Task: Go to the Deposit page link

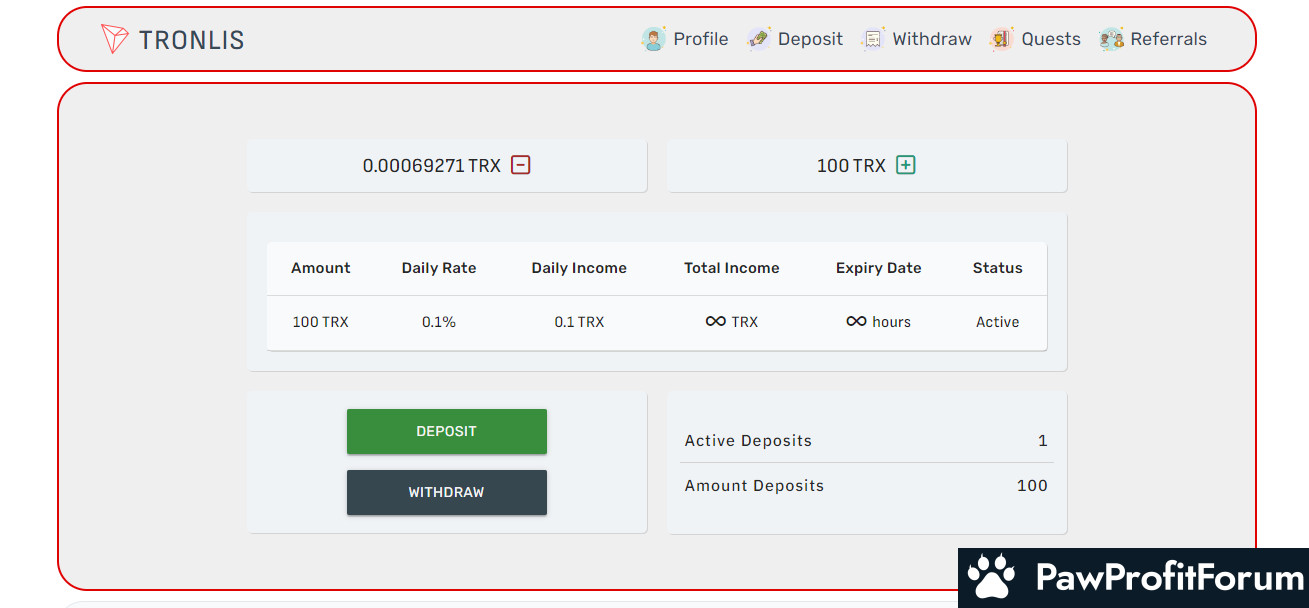Action: pos(810,39)
